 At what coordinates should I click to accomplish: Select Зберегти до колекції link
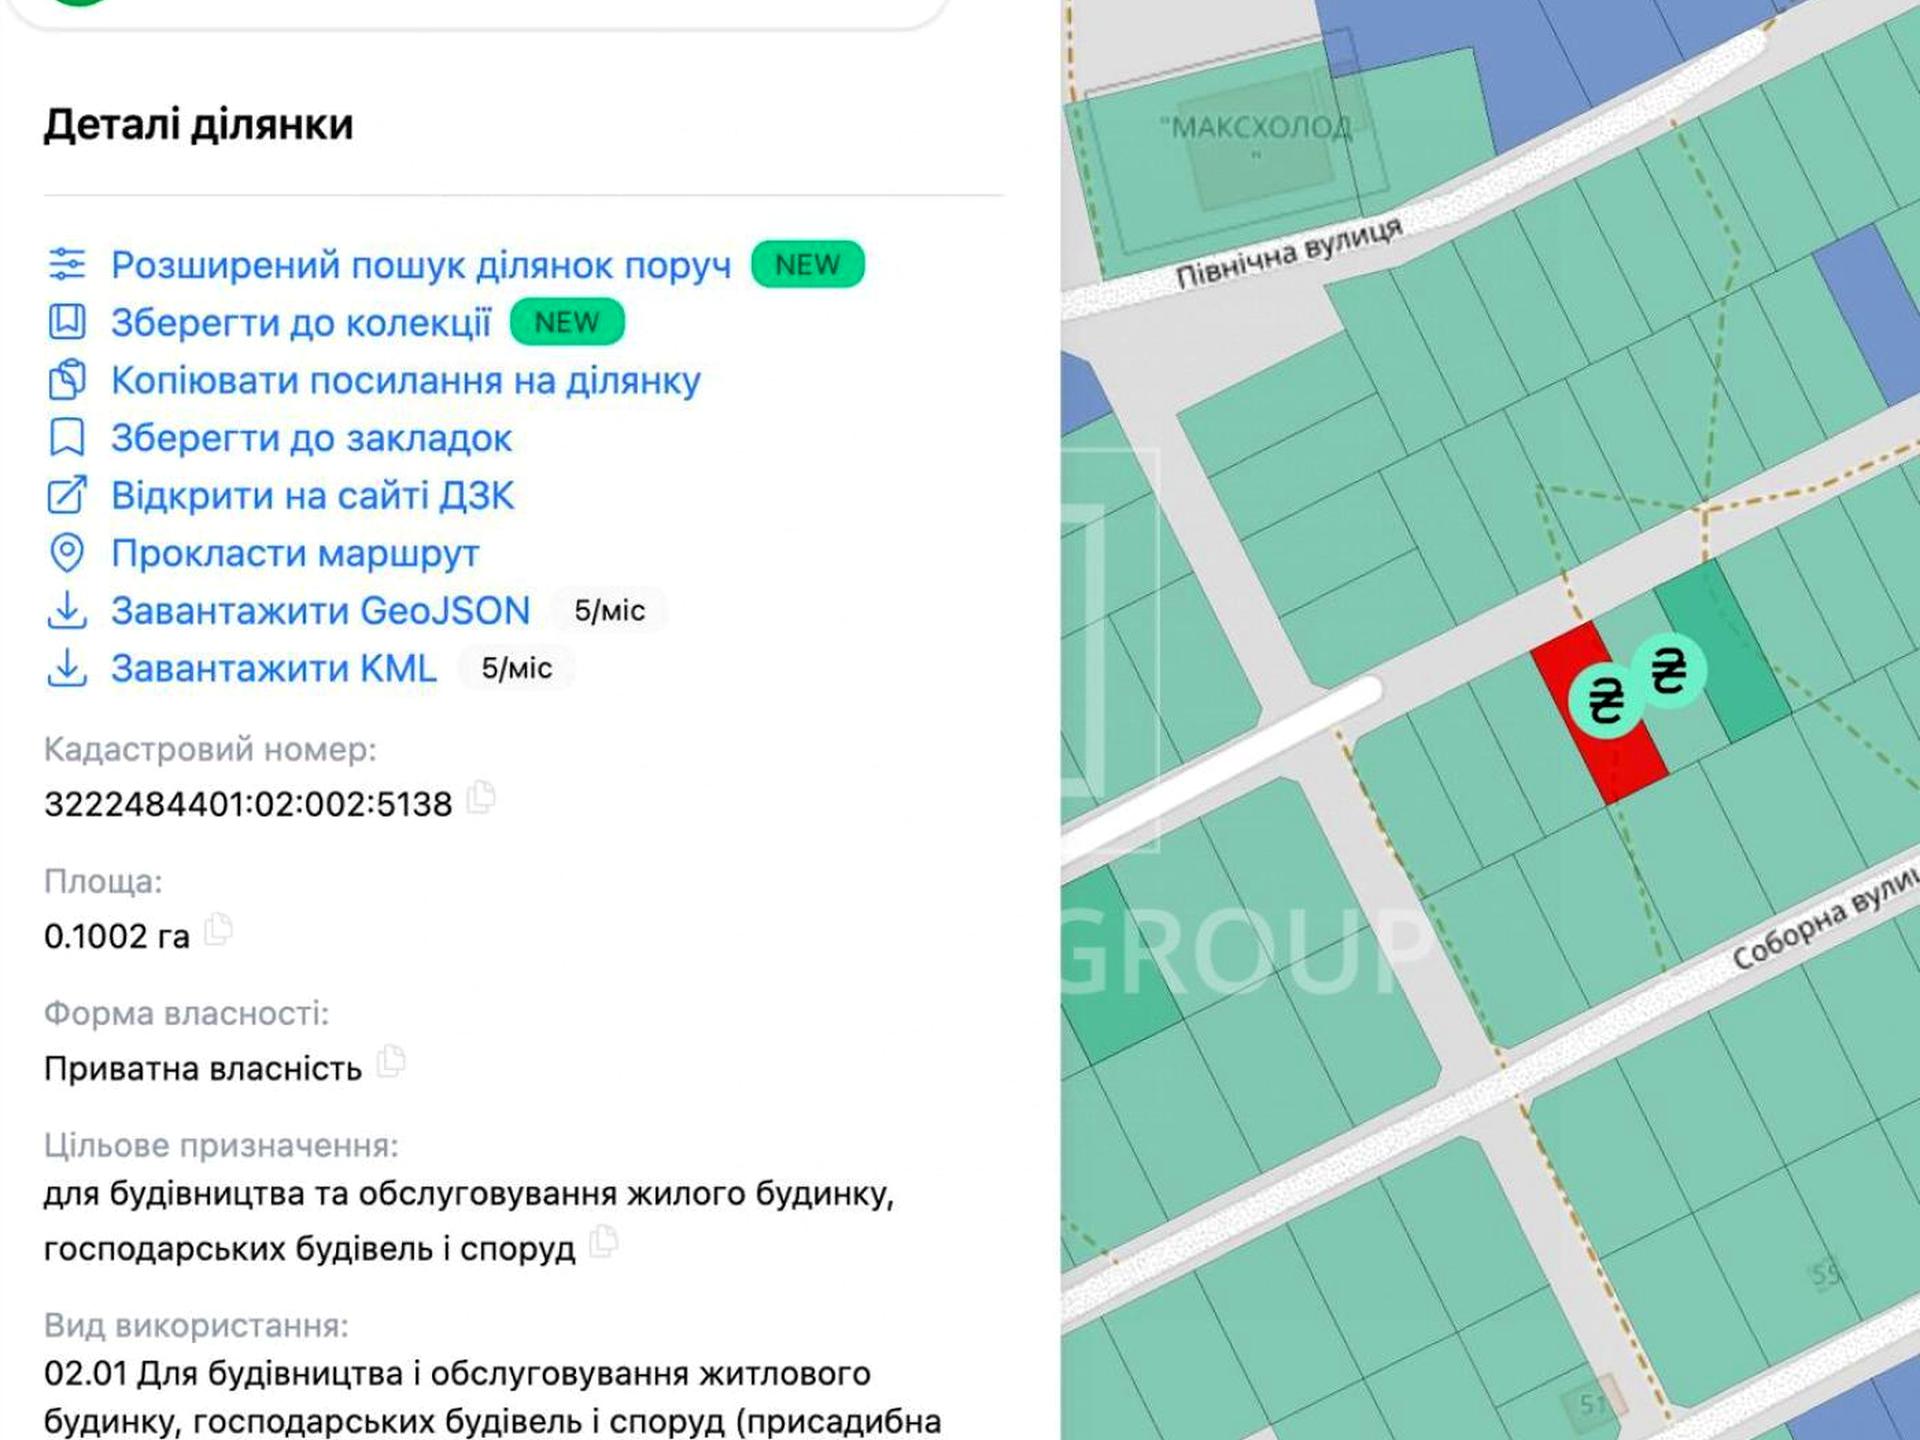tap(301, 323)
